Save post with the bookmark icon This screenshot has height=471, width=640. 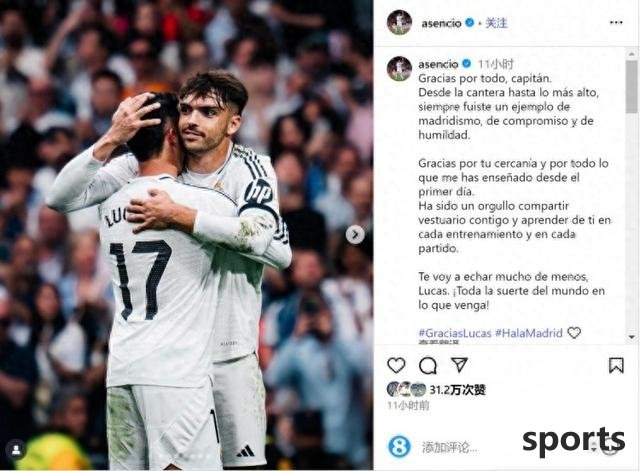point(616,366)
